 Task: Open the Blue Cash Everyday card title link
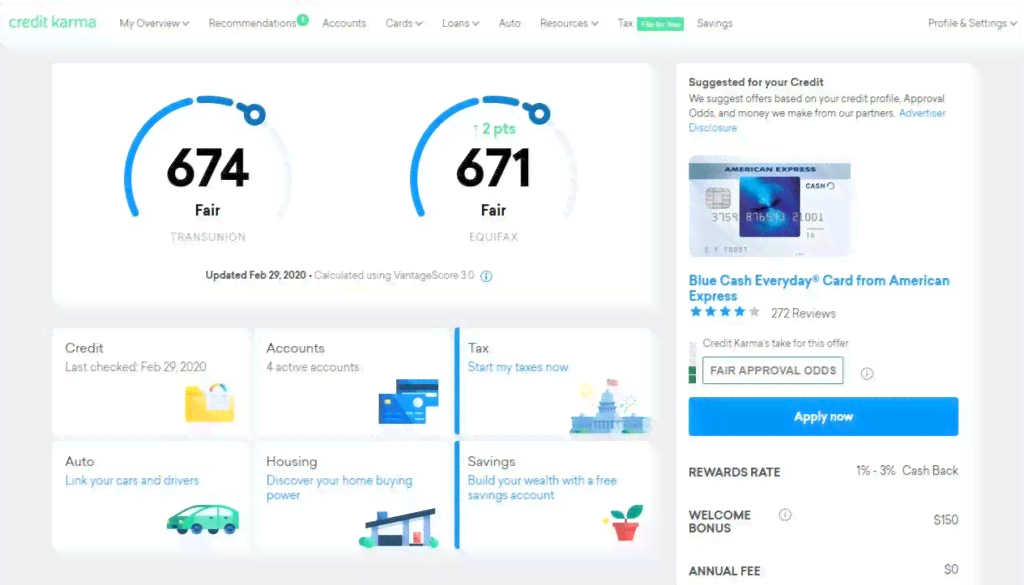tap(819, 288)
